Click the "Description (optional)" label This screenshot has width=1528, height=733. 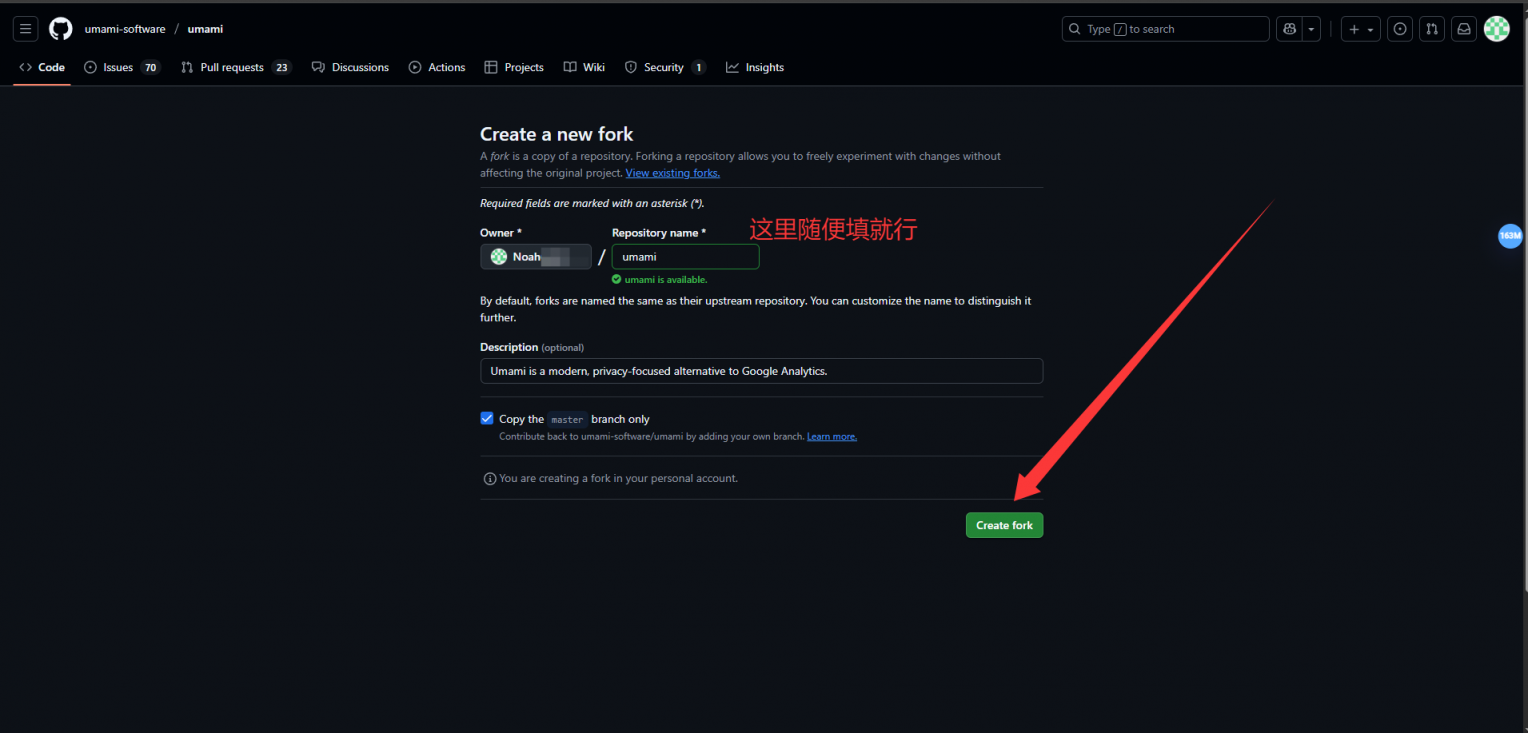532,347
